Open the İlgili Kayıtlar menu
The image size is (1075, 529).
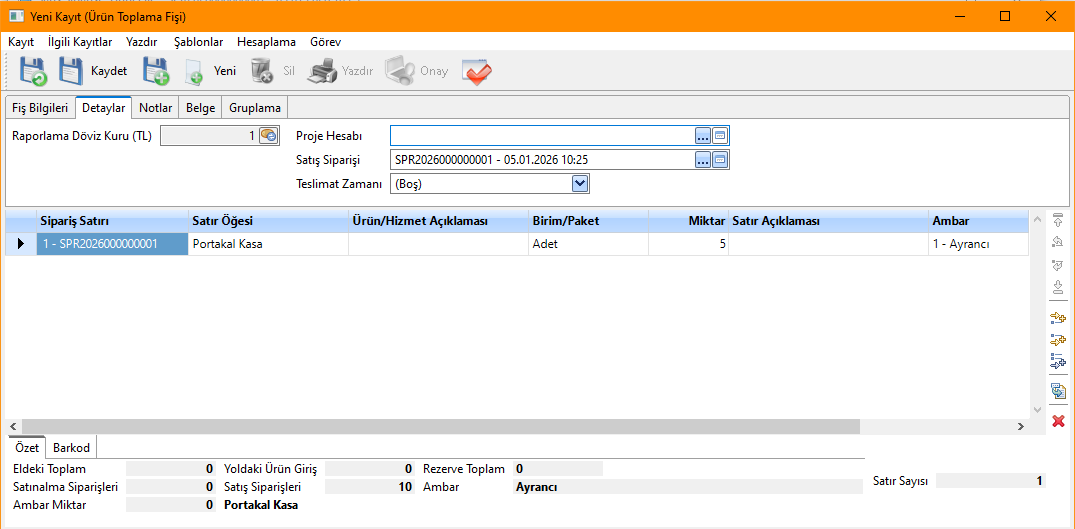pos(80,42)
